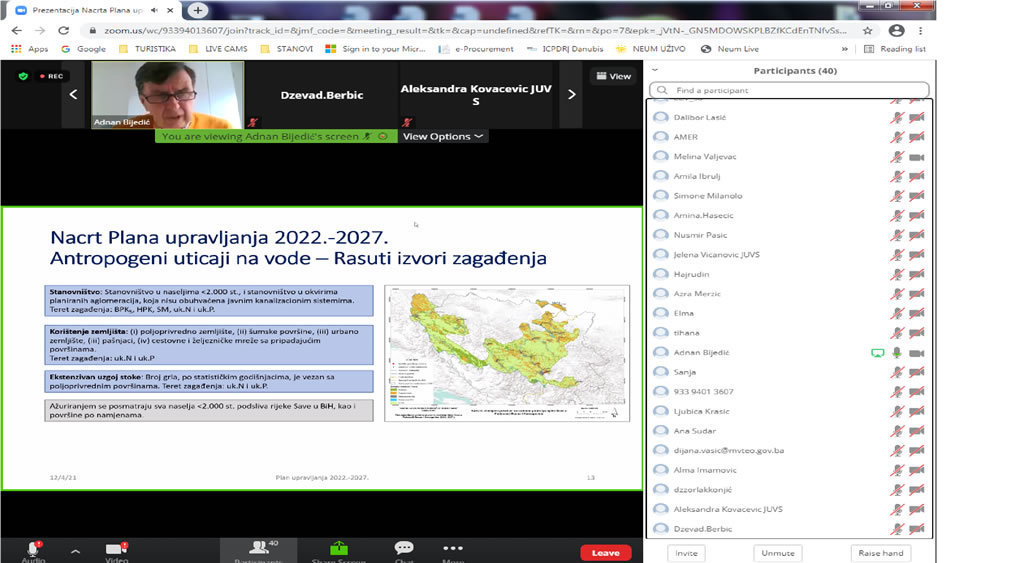The width and height of the screenshot is (1024, 563).
Task: Show next video thumbnails with right arrow
Action: coord(572,95)
